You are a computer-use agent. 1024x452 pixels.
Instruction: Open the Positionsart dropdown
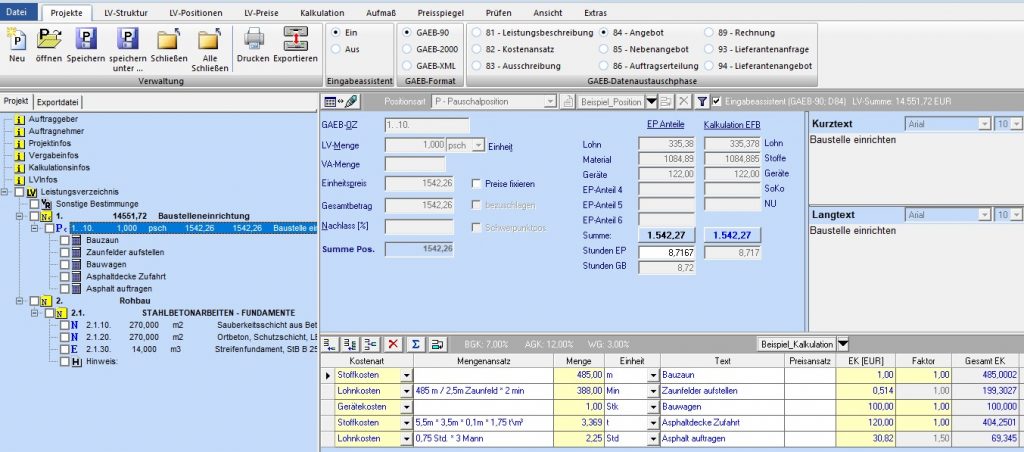(x=551, y=101)
